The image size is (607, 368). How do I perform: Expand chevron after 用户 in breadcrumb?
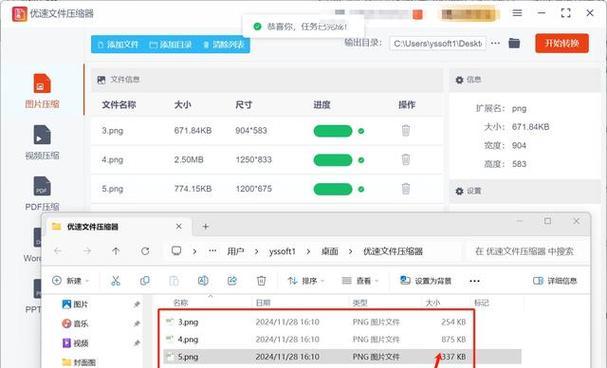256,252
